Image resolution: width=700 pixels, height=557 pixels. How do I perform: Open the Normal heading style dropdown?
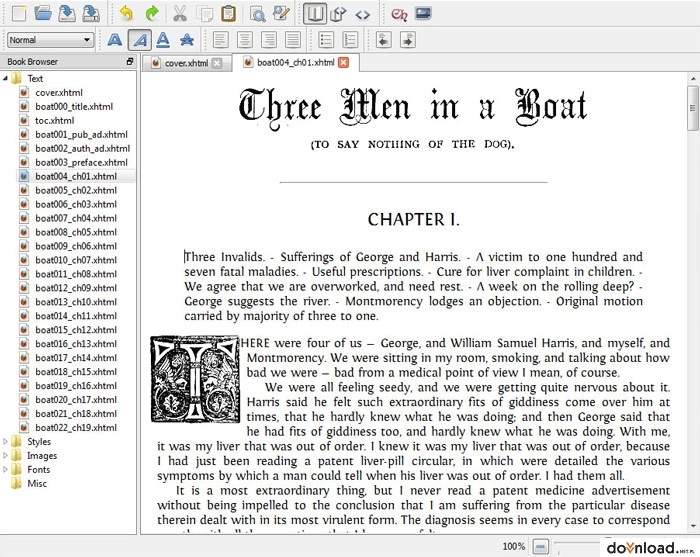coord(50,40)
